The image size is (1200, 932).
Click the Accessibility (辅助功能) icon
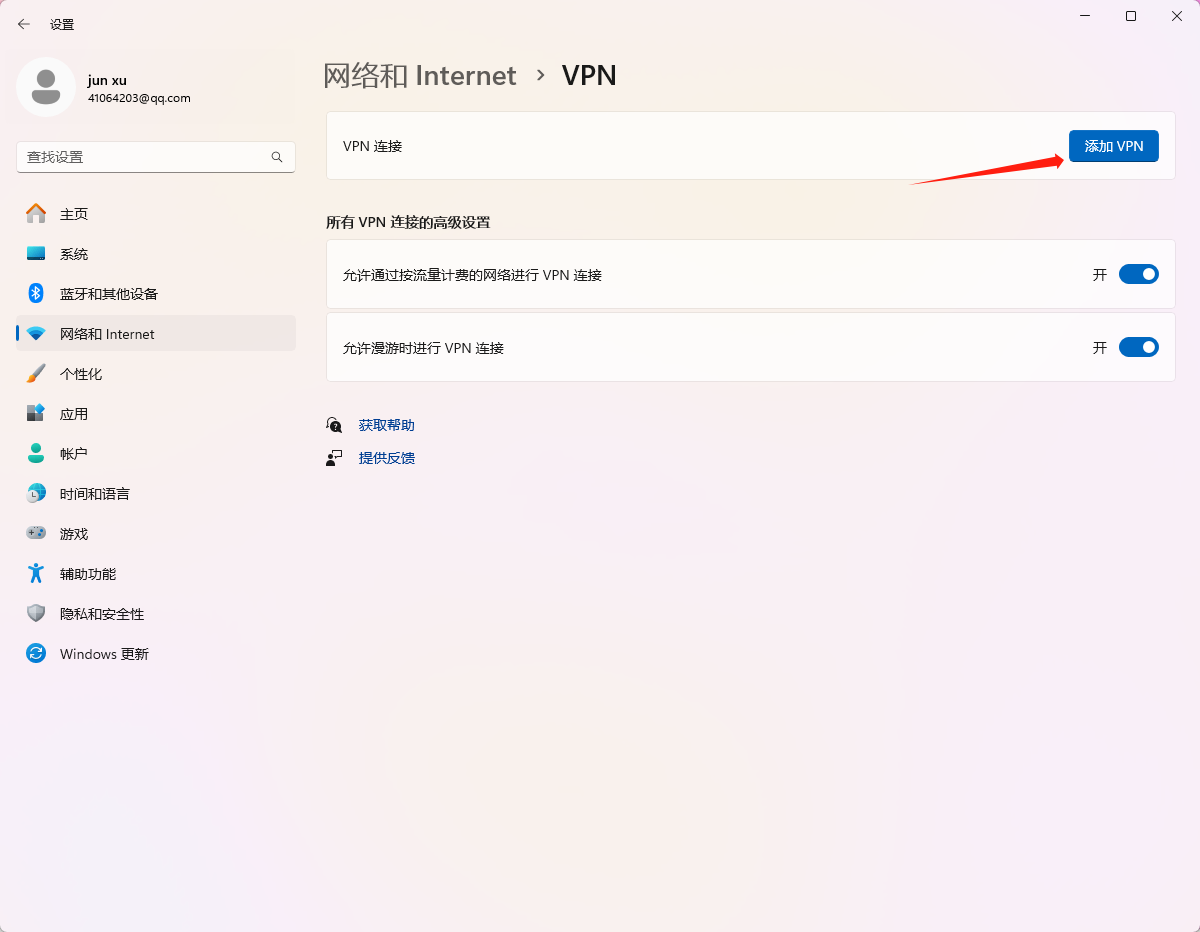[x=36, y=574]
